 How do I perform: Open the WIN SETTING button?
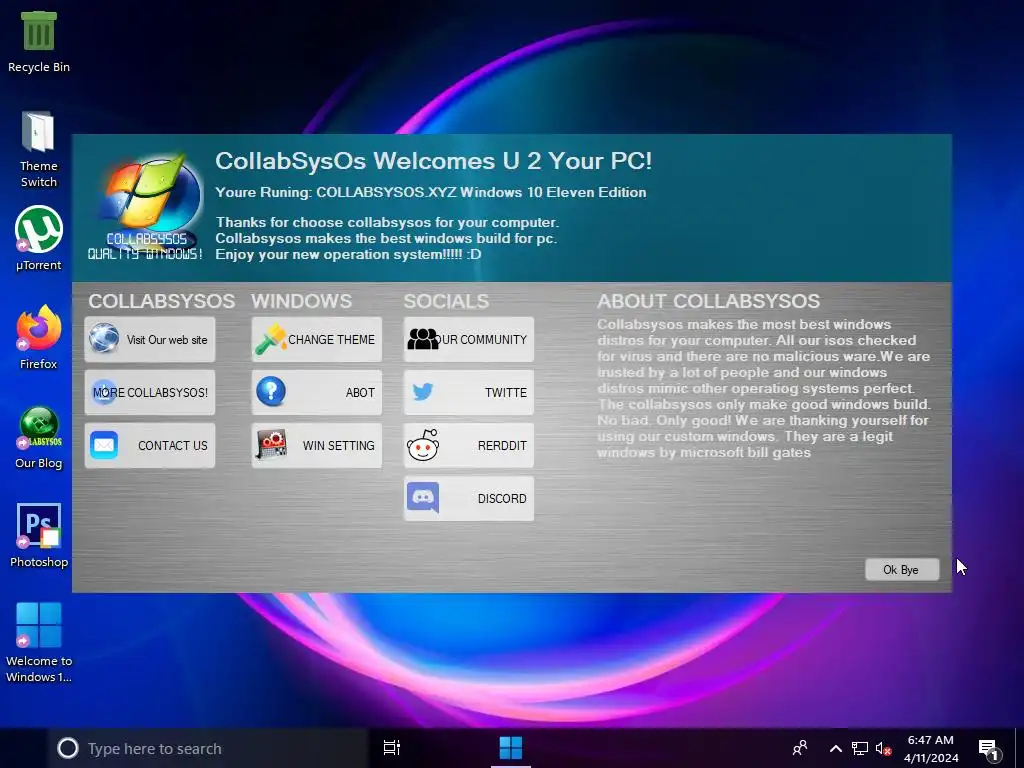[x=317, y=445]
